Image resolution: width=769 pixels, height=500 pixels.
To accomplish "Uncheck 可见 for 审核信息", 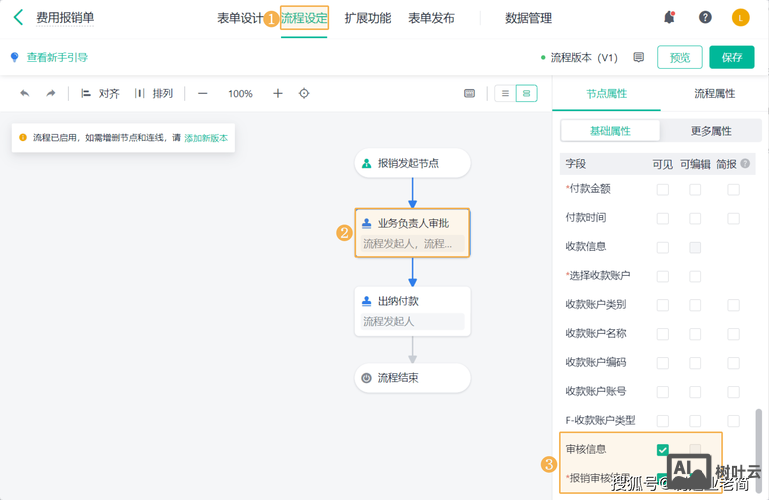I will [663, 450].
